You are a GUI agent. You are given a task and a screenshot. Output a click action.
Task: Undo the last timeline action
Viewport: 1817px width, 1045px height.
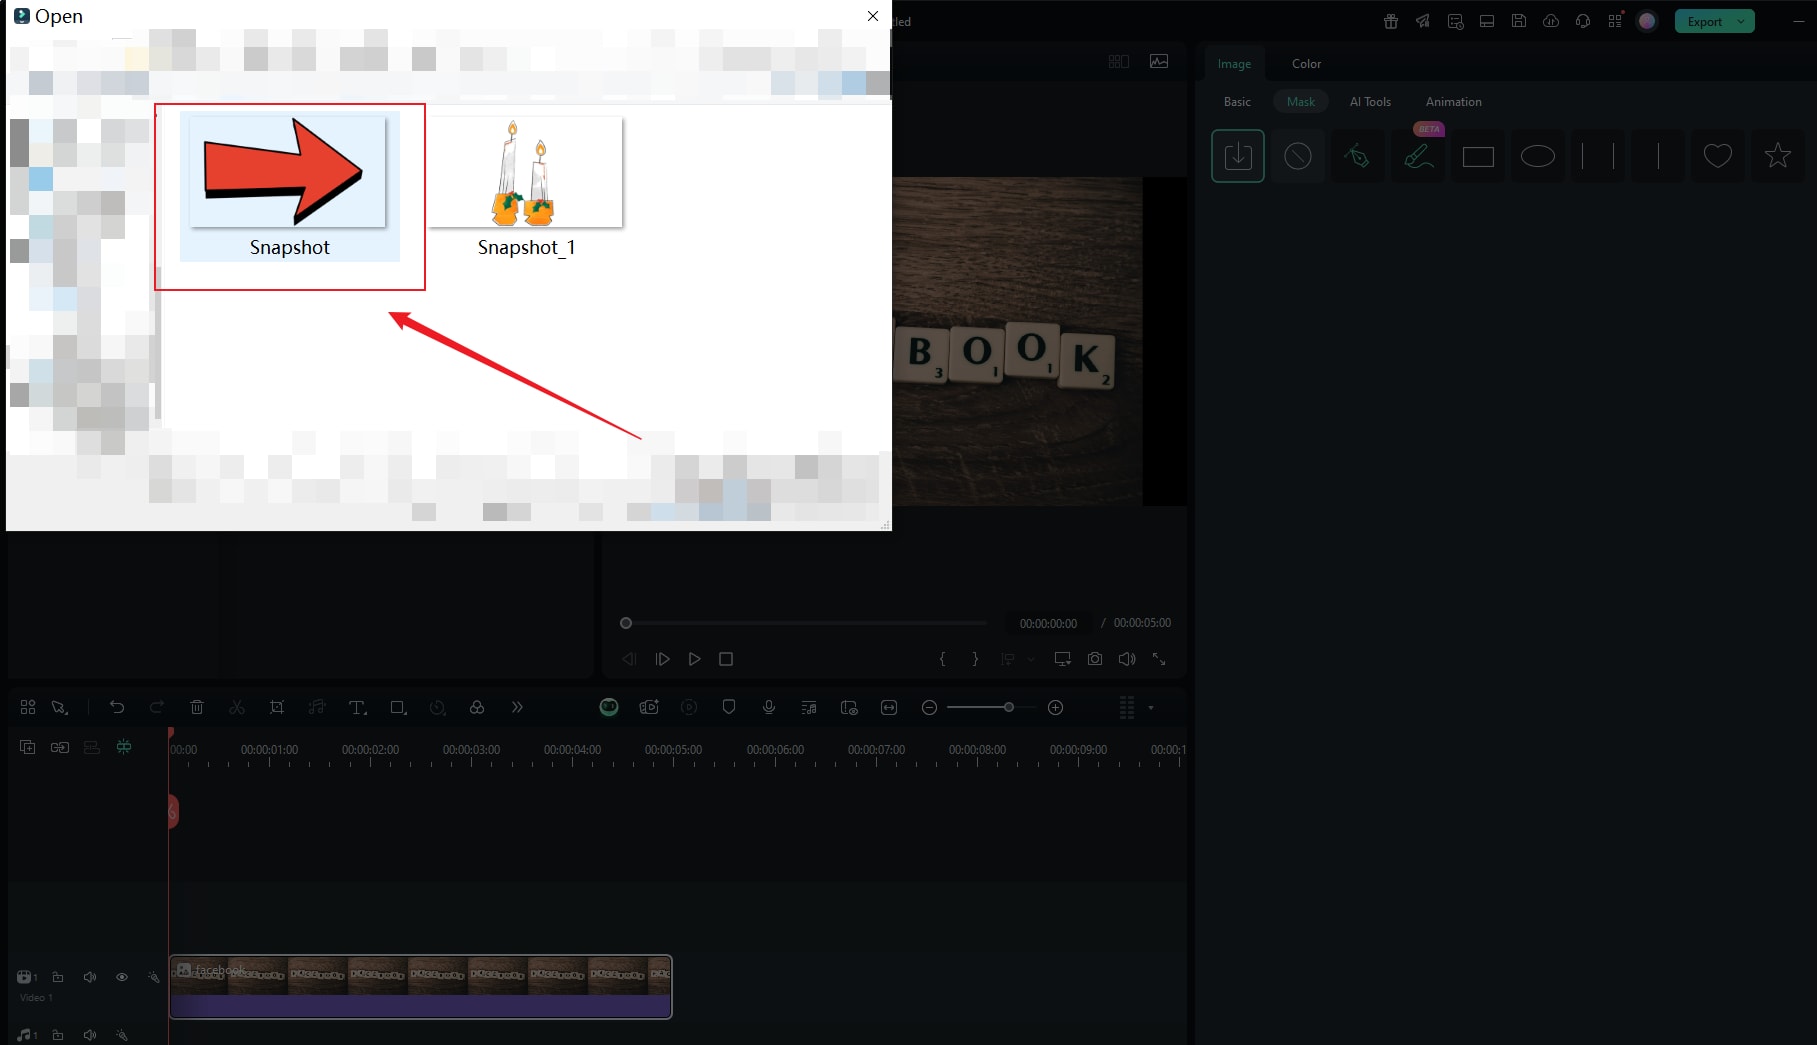[x=117, y=707]
